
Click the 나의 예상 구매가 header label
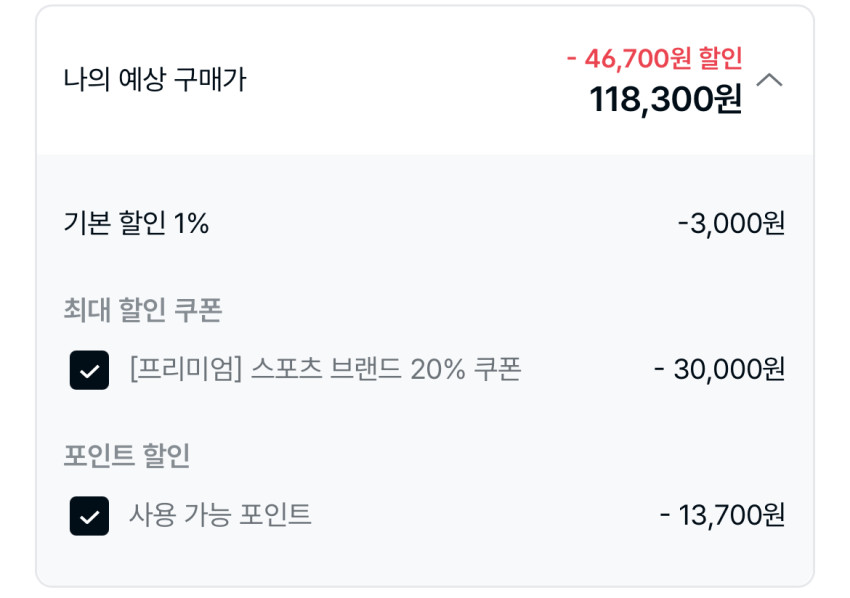coord(154,80)
